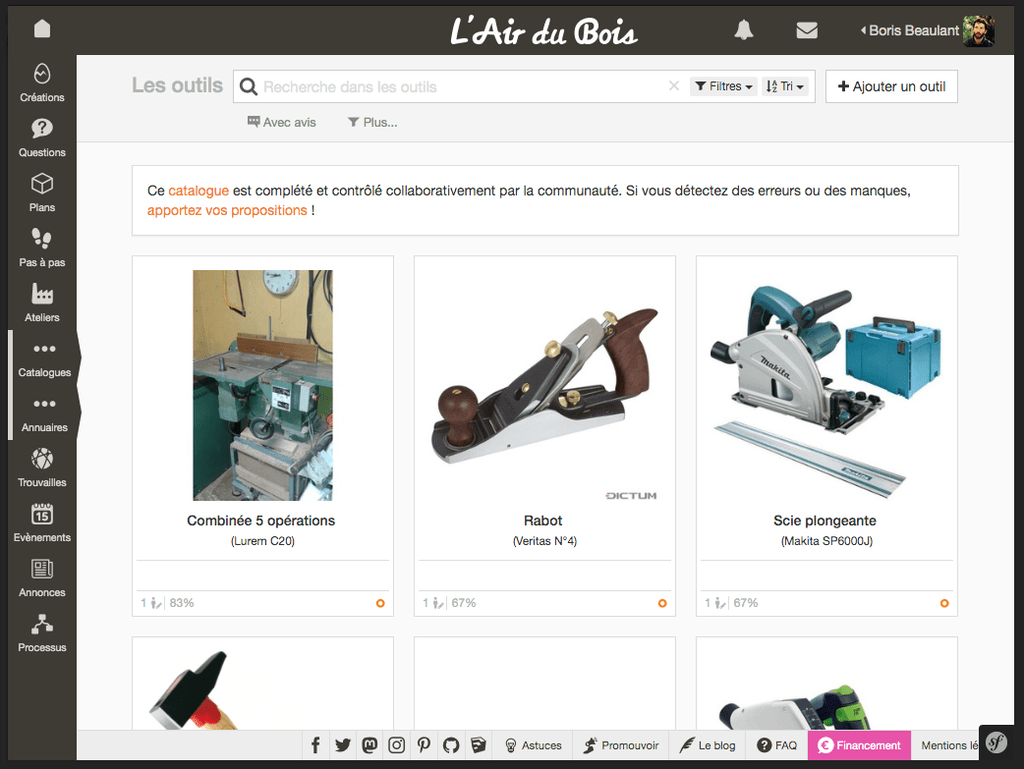Click the Lurem C20 subtitle
1024x769 pixels.
(263, 541)
